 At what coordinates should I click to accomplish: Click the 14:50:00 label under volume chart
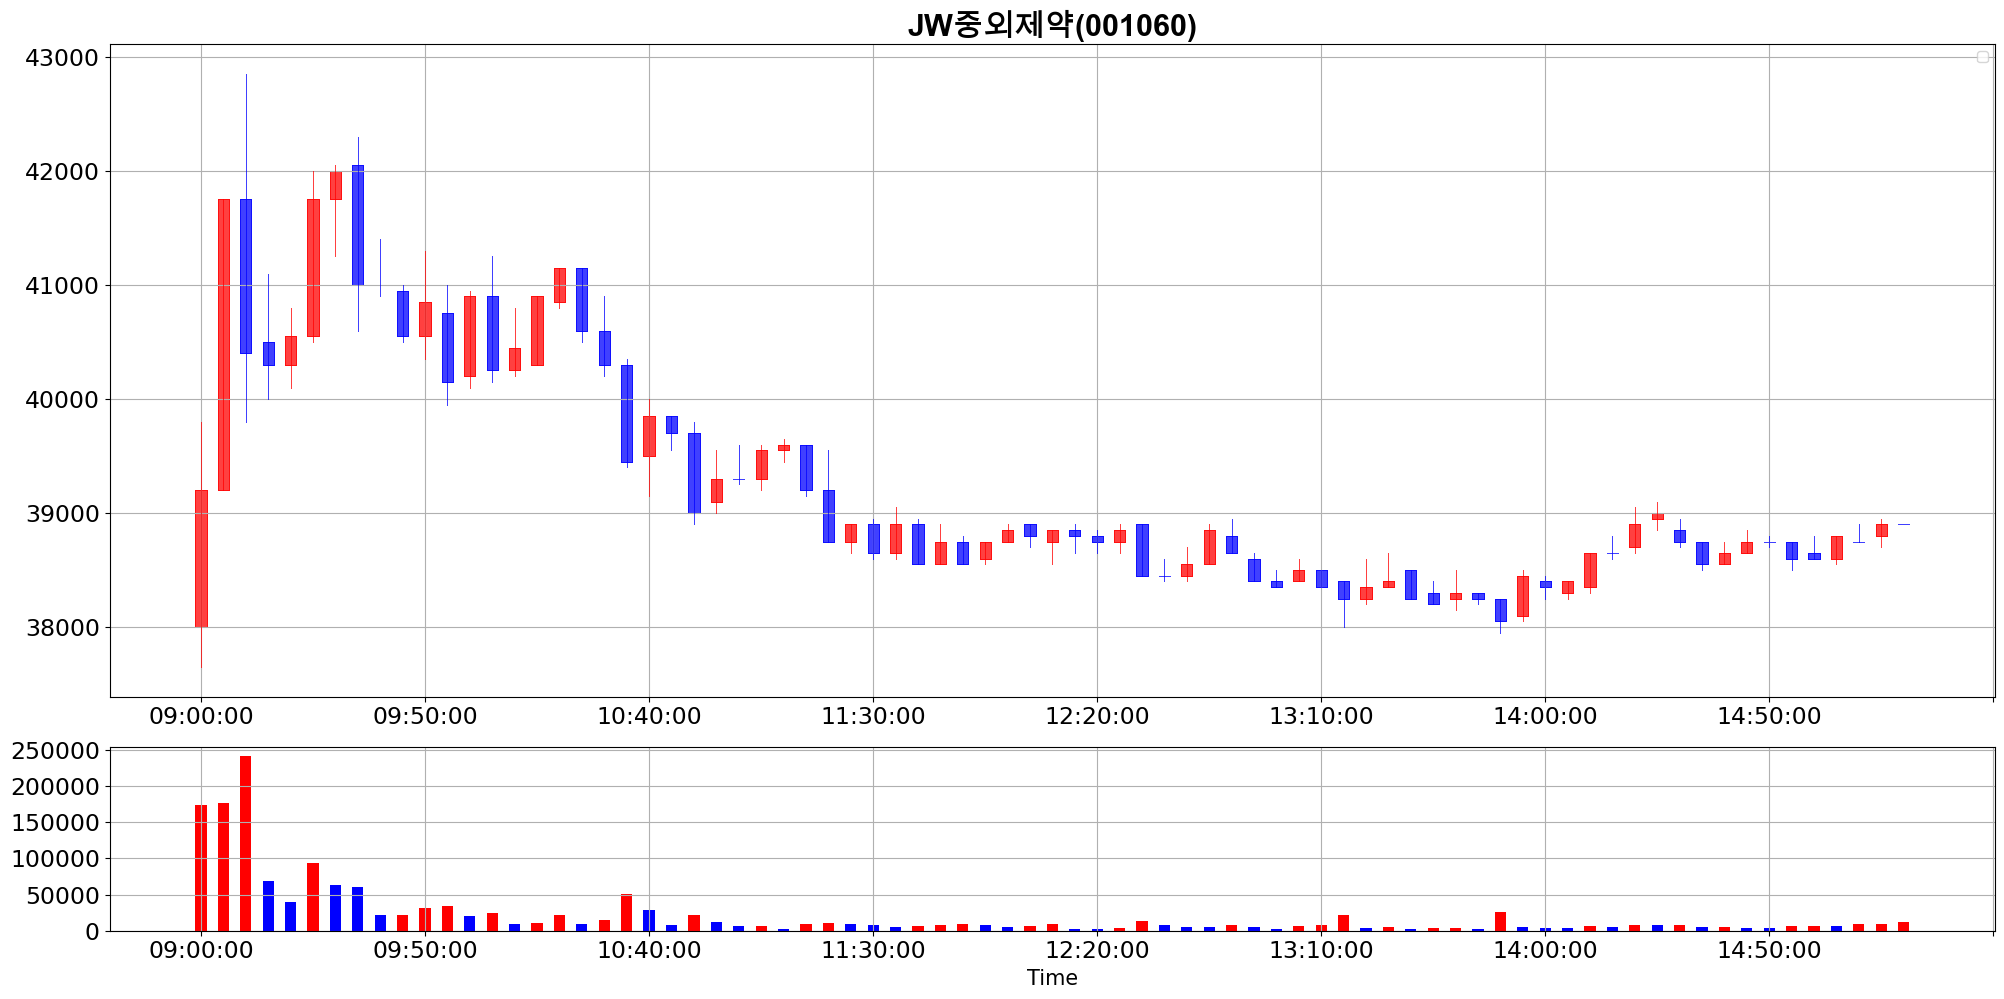point(1769,950)
